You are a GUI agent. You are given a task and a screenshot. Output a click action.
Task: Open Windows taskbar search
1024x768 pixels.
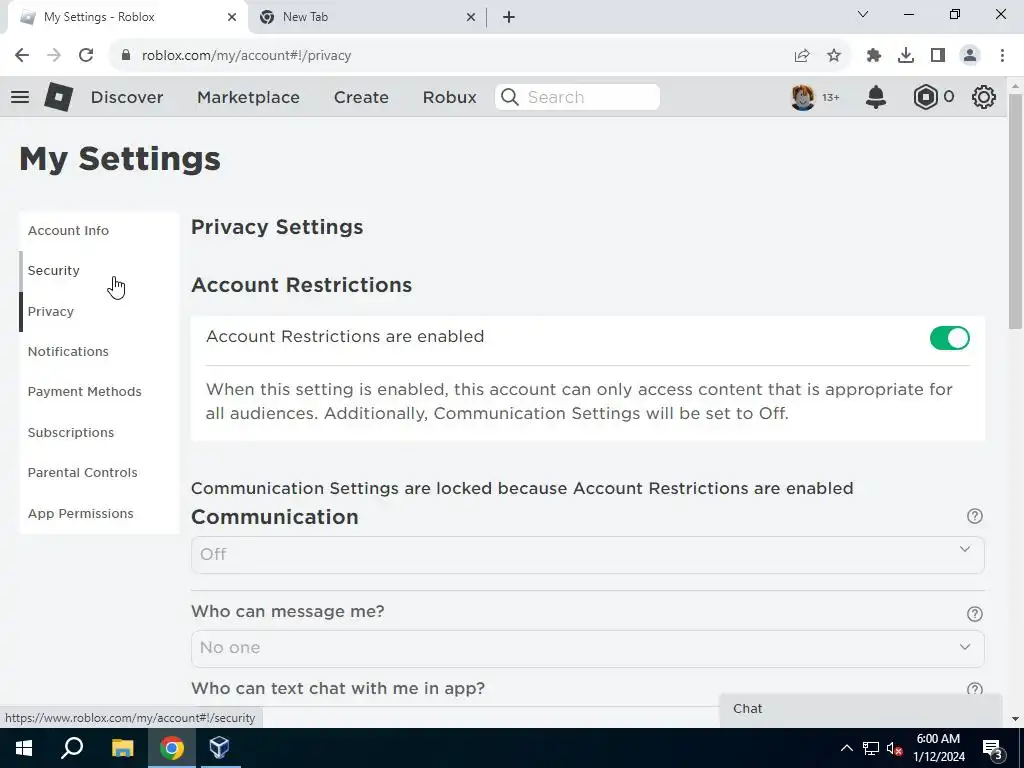[72, 748]
